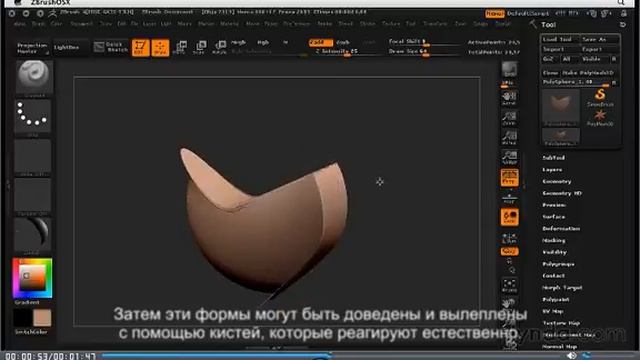Screen dimensions: 640x360
Task: Launch Quick Sketch
Action: [x=110, y=47]
